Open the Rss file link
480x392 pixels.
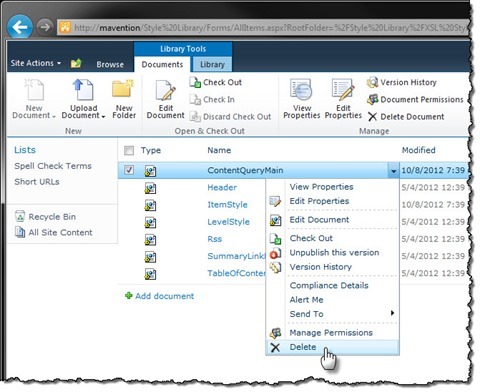[x=214, y=239]
